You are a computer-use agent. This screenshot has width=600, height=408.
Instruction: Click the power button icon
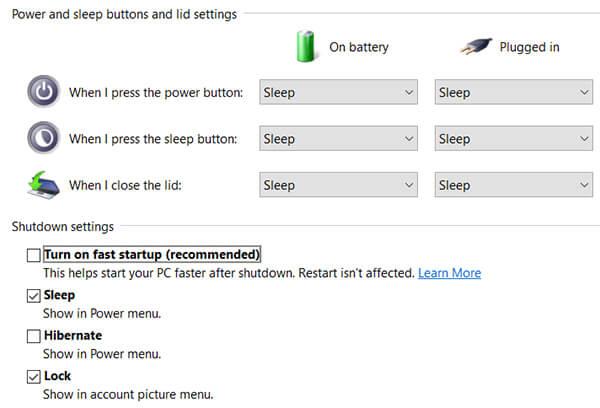(44, 92)
